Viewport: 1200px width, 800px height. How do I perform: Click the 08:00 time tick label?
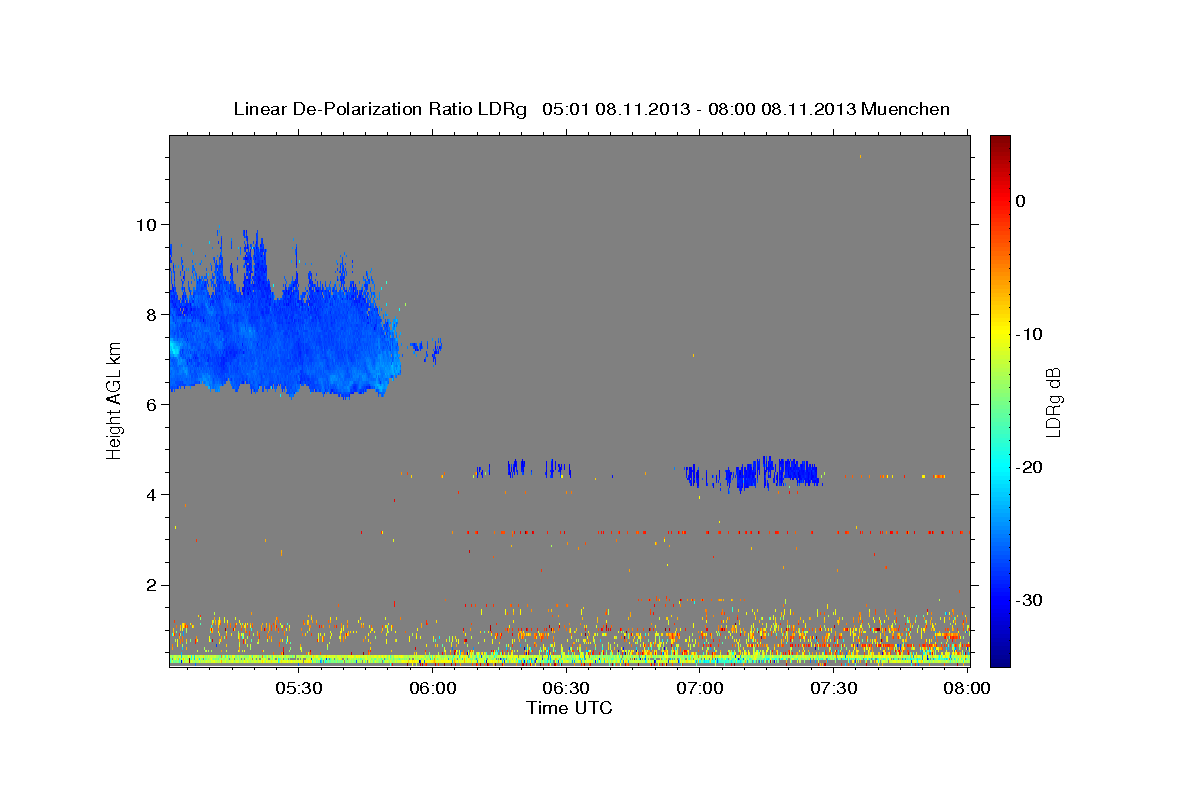(967, 688)
